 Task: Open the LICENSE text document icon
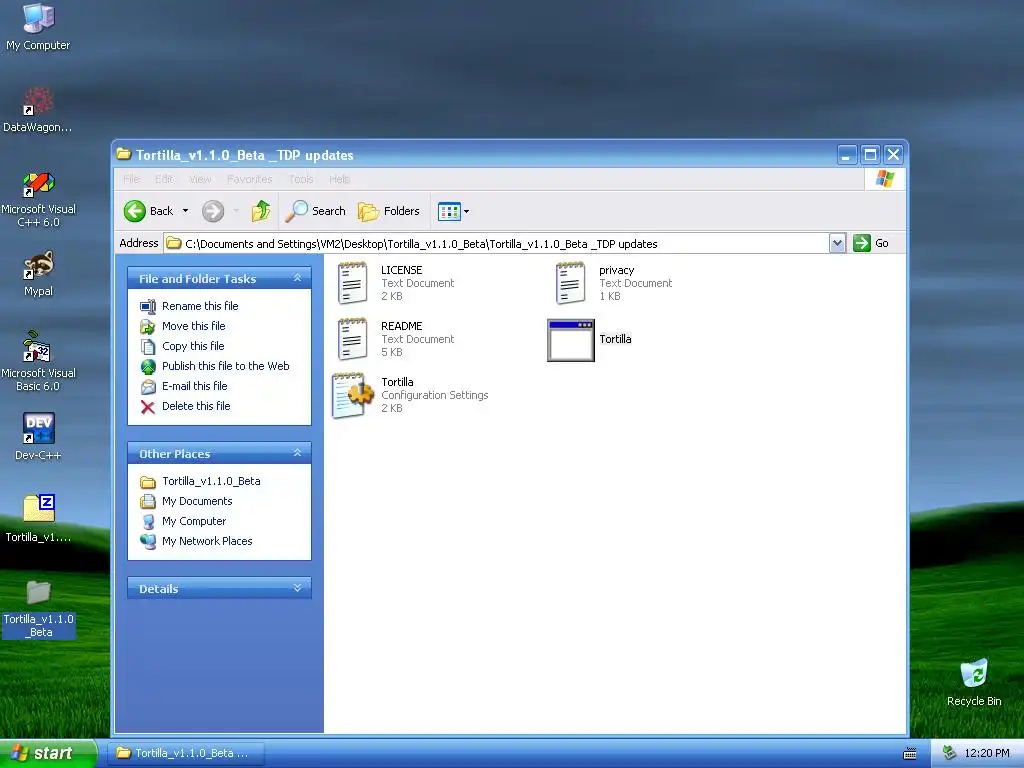[353, 283]
